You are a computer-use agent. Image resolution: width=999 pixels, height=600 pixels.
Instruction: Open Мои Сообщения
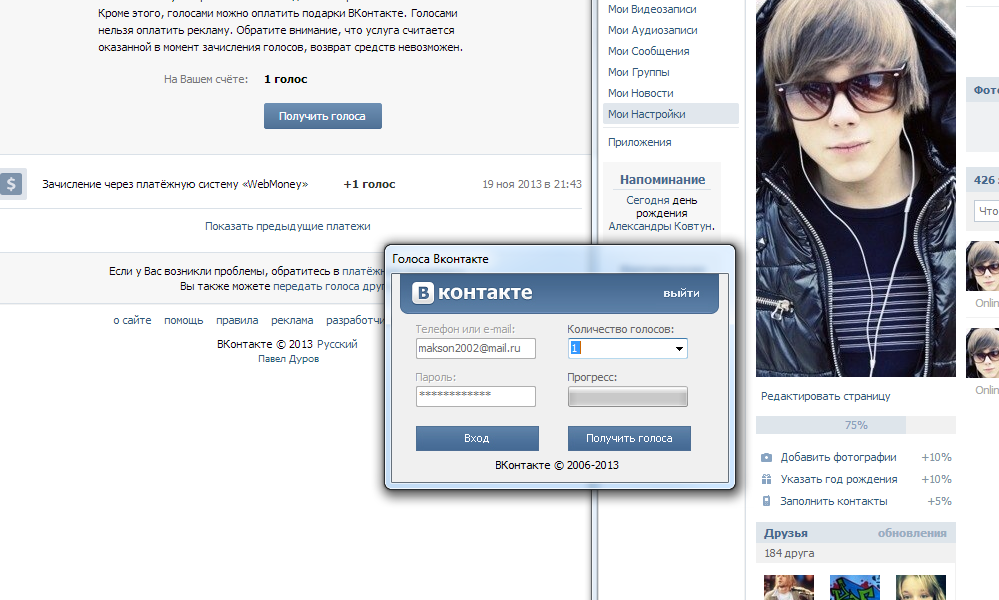click(648, 51)
